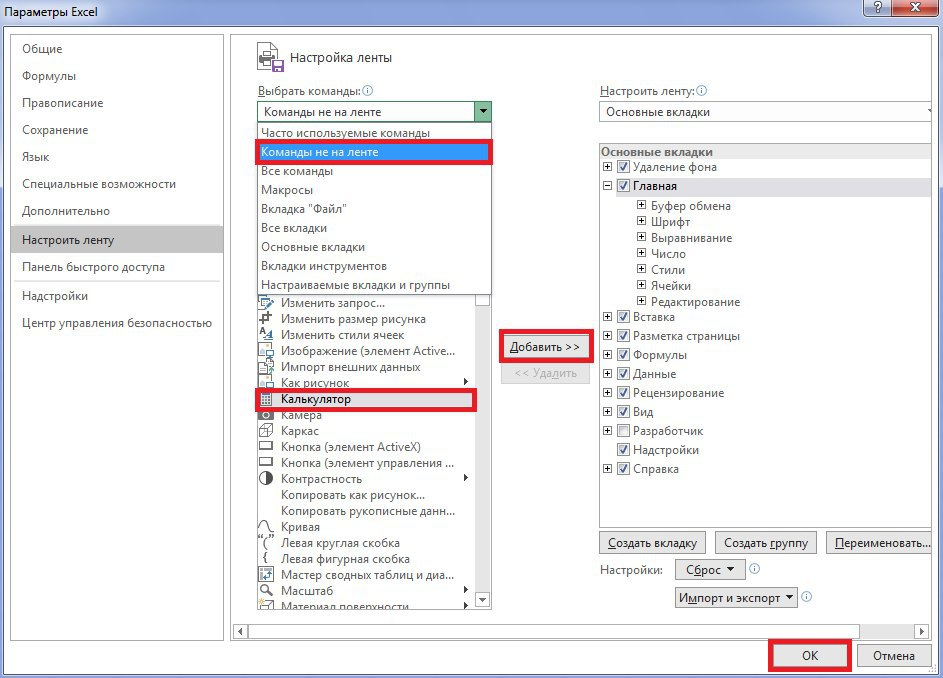943x678 pixels.
Task: Select Часто используемые команды option
Action: point(373,133)
